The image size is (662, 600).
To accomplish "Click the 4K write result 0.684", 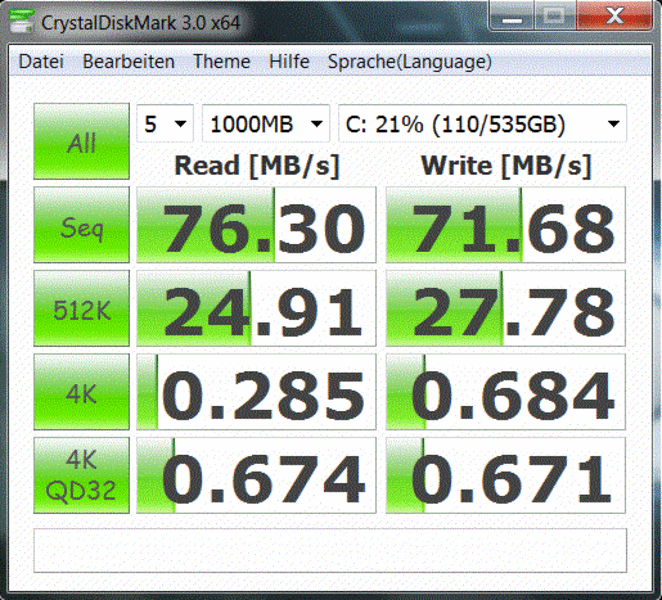I will pyautogui.click(x=506, y=392).
